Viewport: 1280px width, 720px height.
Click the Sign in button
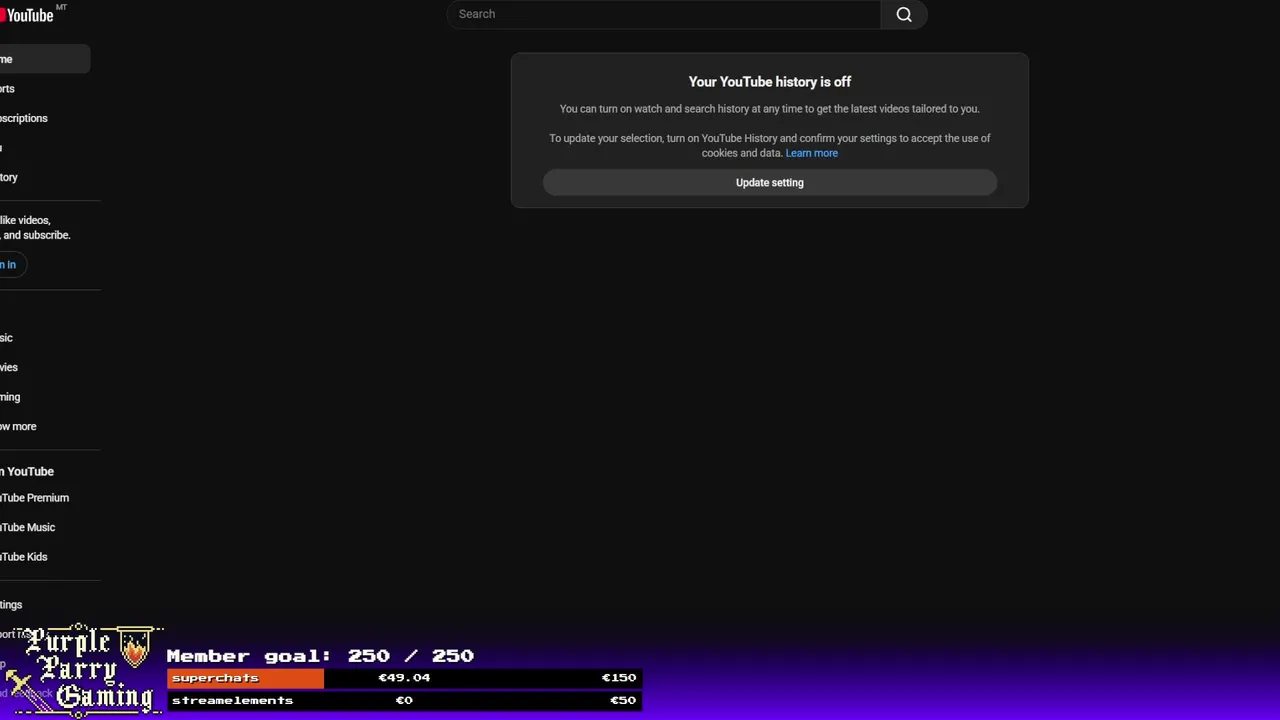point(12,265)
